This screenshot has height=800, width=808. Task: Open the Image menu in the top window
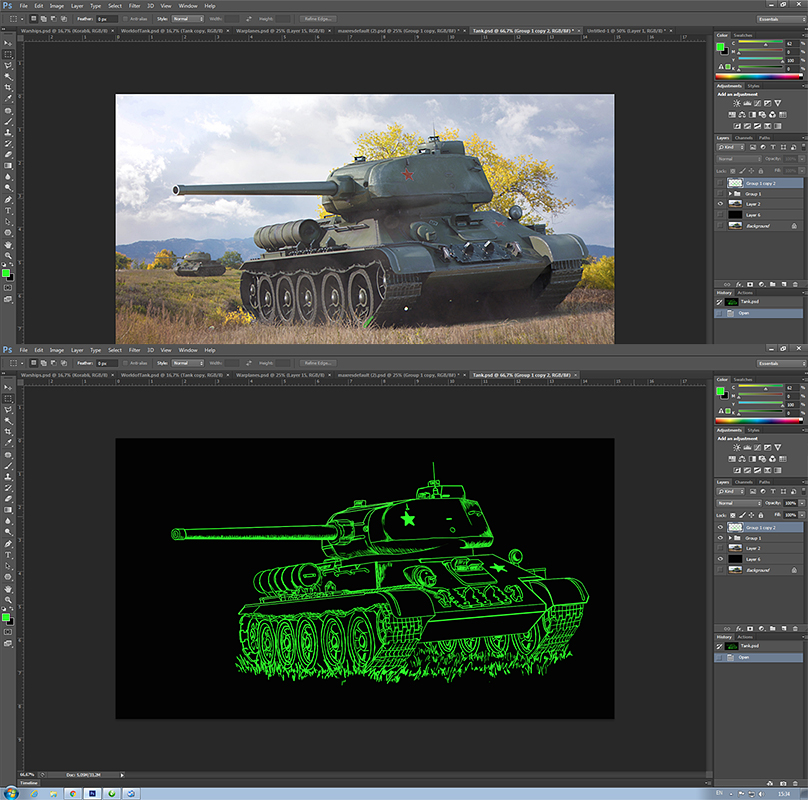coord(57,6)
